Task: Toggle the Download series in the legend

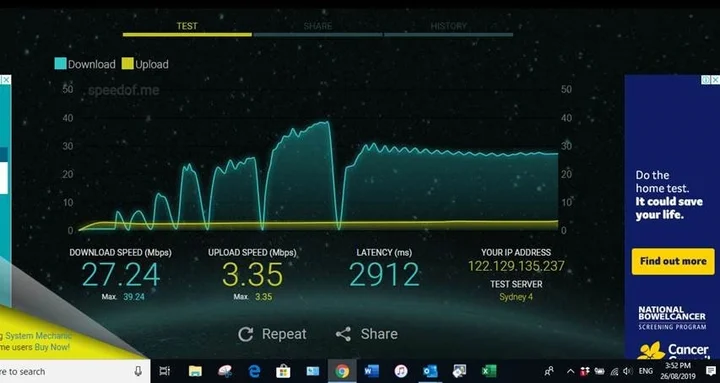Action: [85, 64]
